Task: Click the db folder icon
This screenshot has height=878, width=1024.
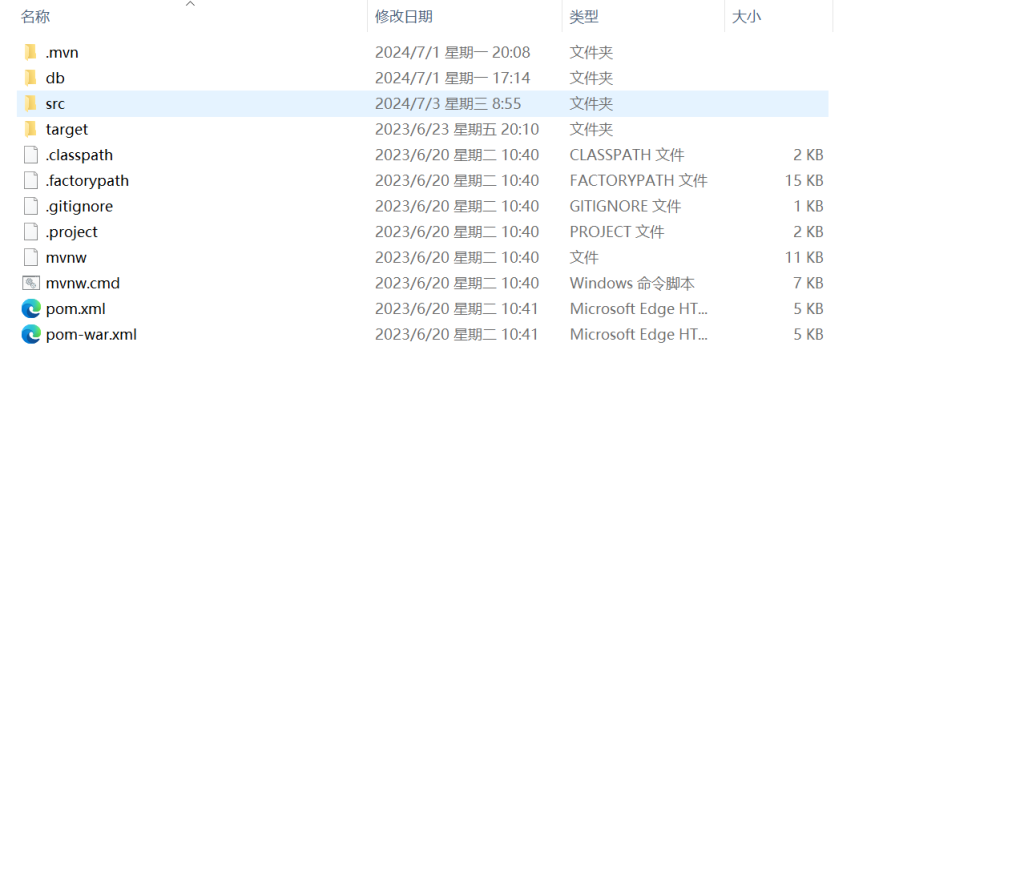Action: coord(31,78)
